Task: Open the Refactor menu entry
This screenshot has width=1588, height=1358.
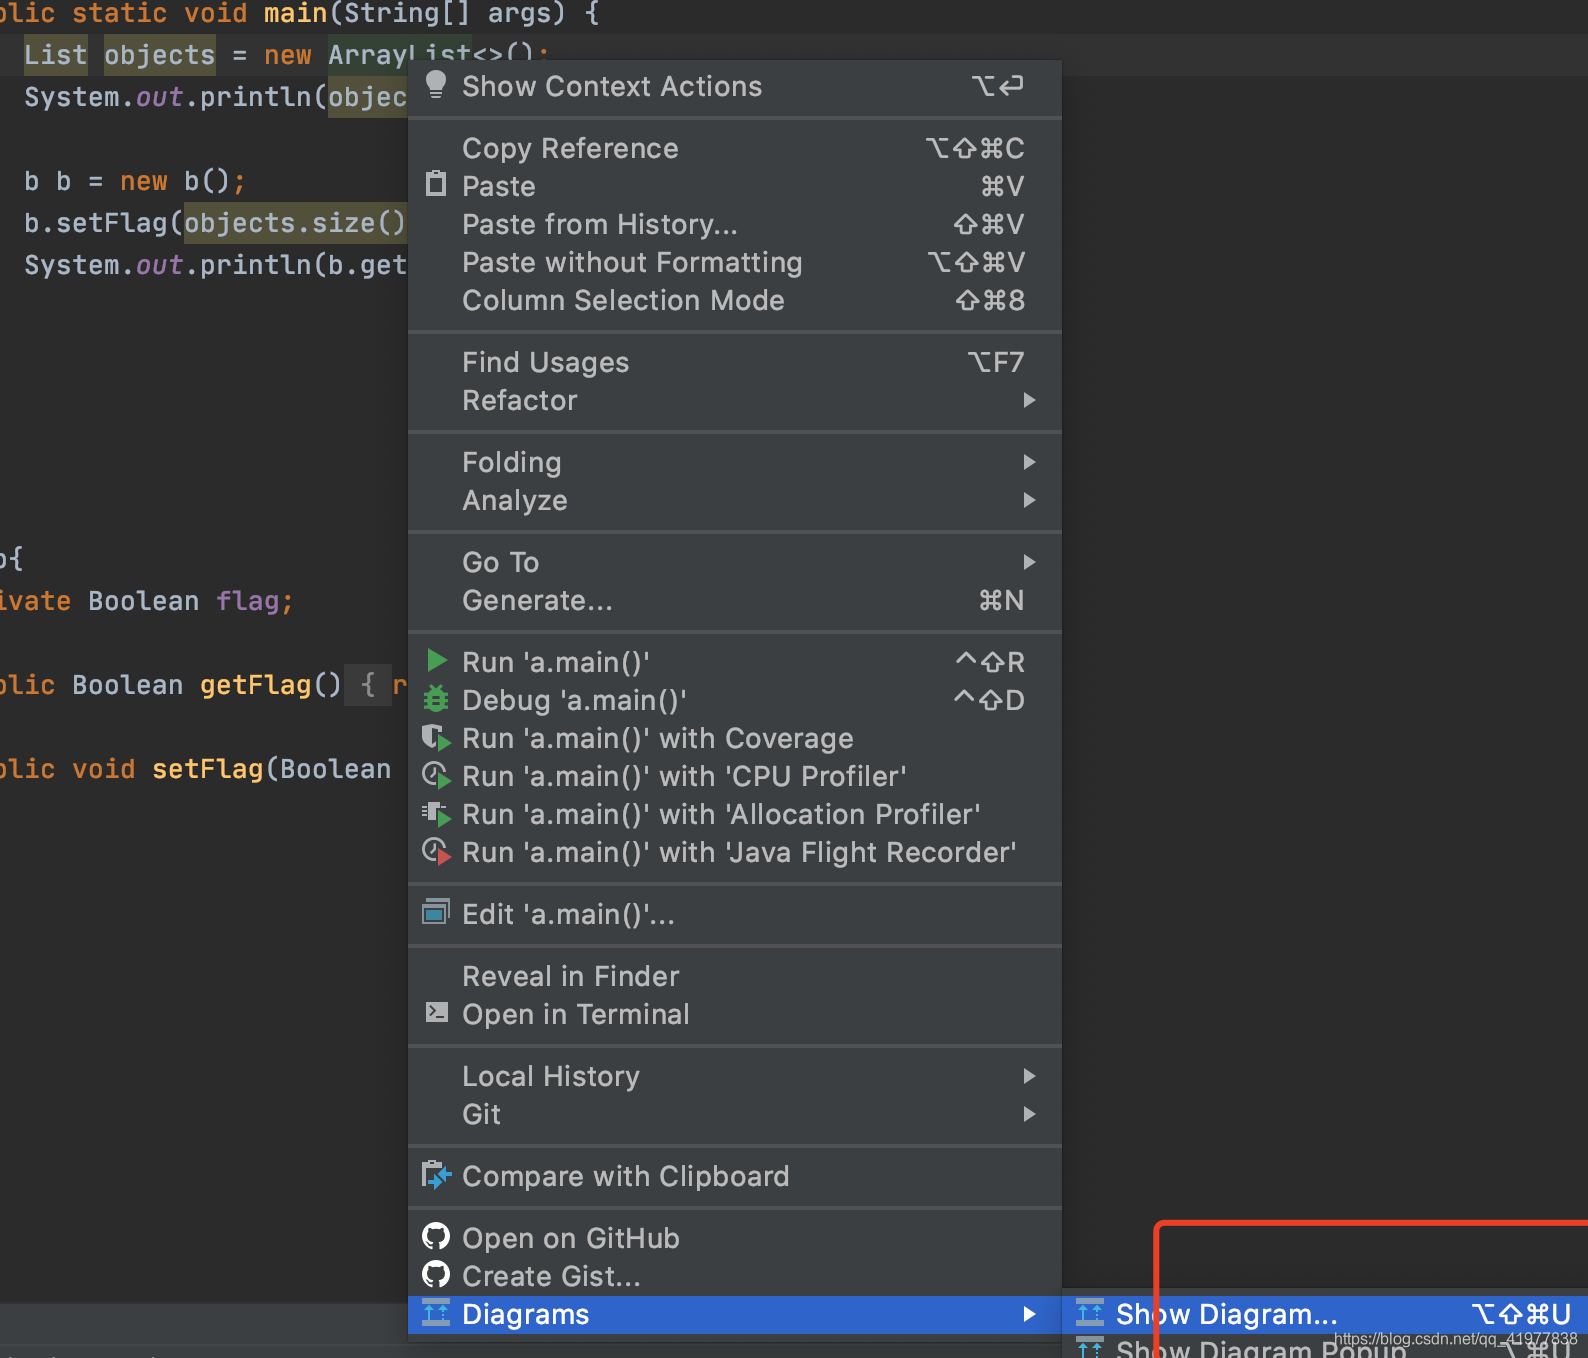Action: [x=735, y=400]
